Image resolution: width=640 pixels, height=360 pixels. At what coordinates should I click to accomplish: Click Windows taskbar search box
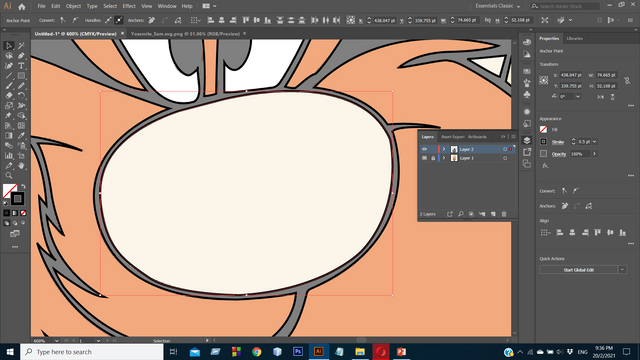(92, 352)
